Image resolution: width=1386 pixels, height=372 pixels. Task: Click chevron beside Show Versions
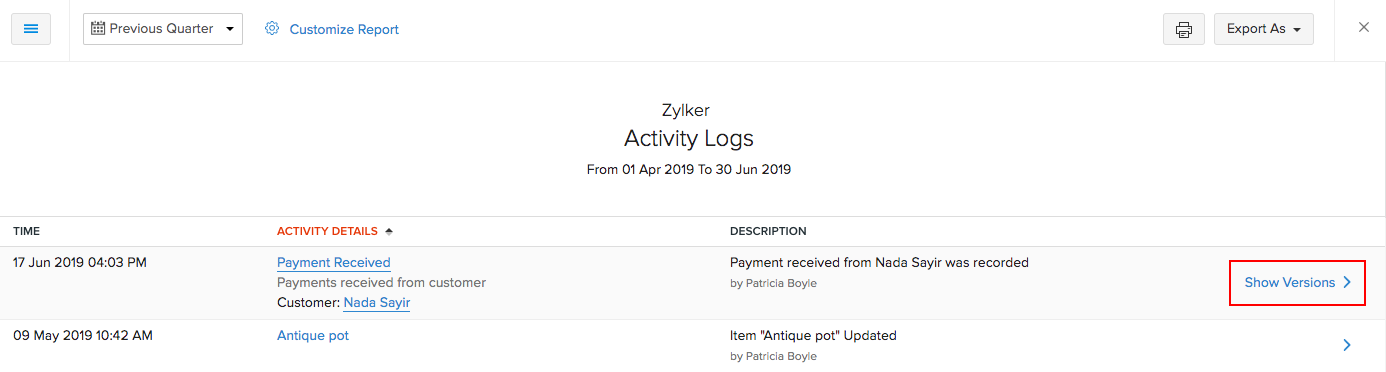click(x=1347, y=283)
